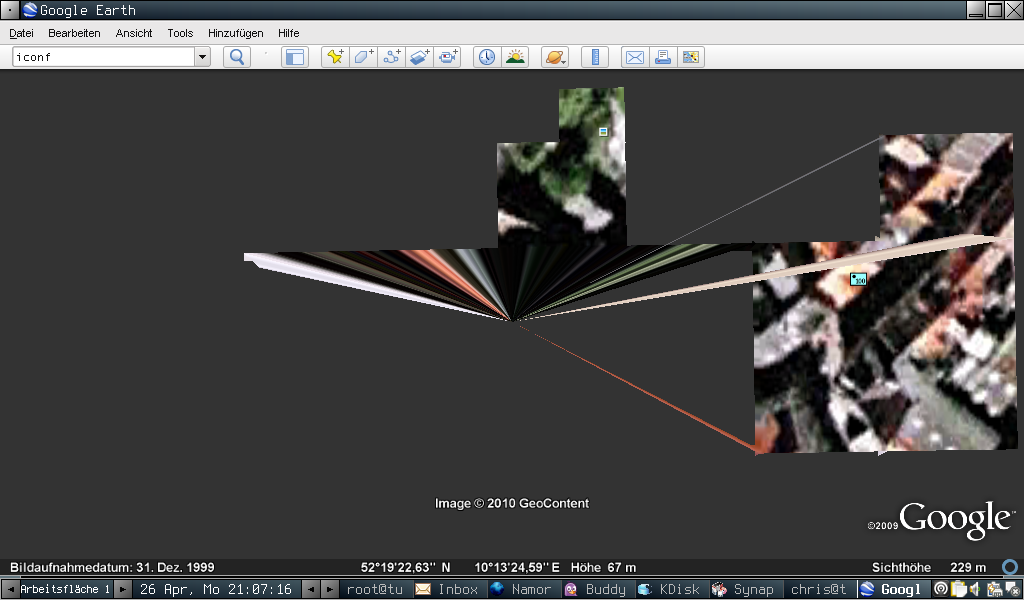
Task: Open the Bearbeiten menu
Action: [x=74, y=33]
